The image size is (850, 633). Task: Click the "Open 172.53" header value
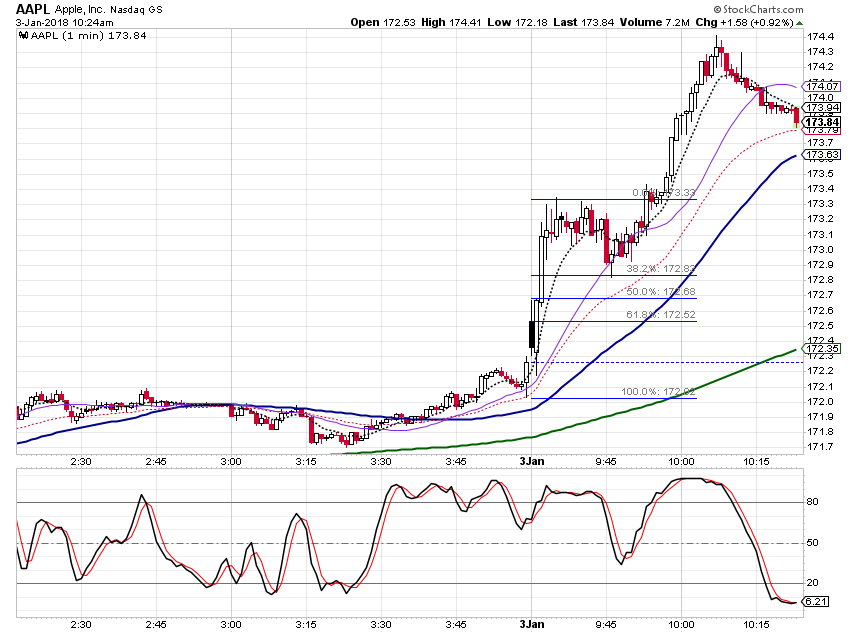click(383, 22)
